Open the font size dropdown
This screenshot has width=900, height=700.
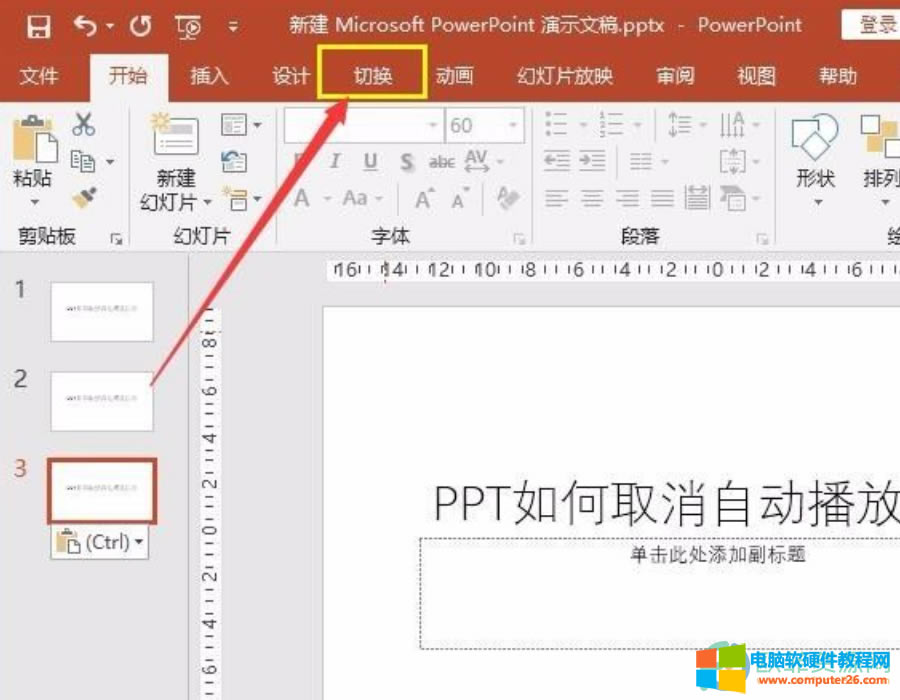point(514,126)
